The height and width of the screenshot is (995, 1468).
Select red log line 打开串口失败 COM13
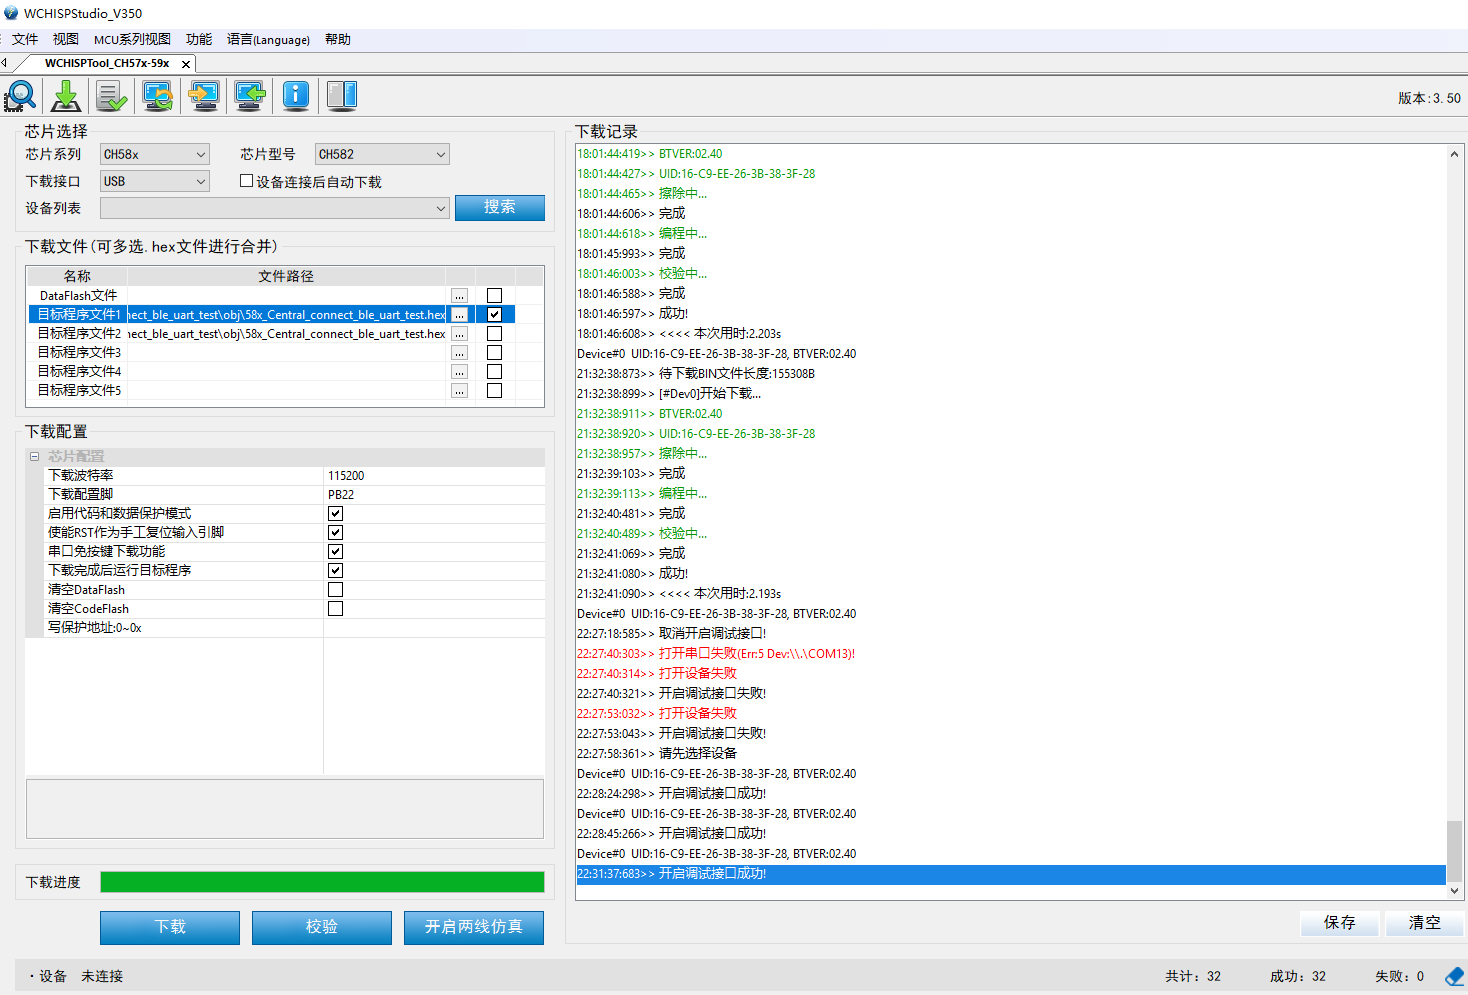(x=716, y=654)
